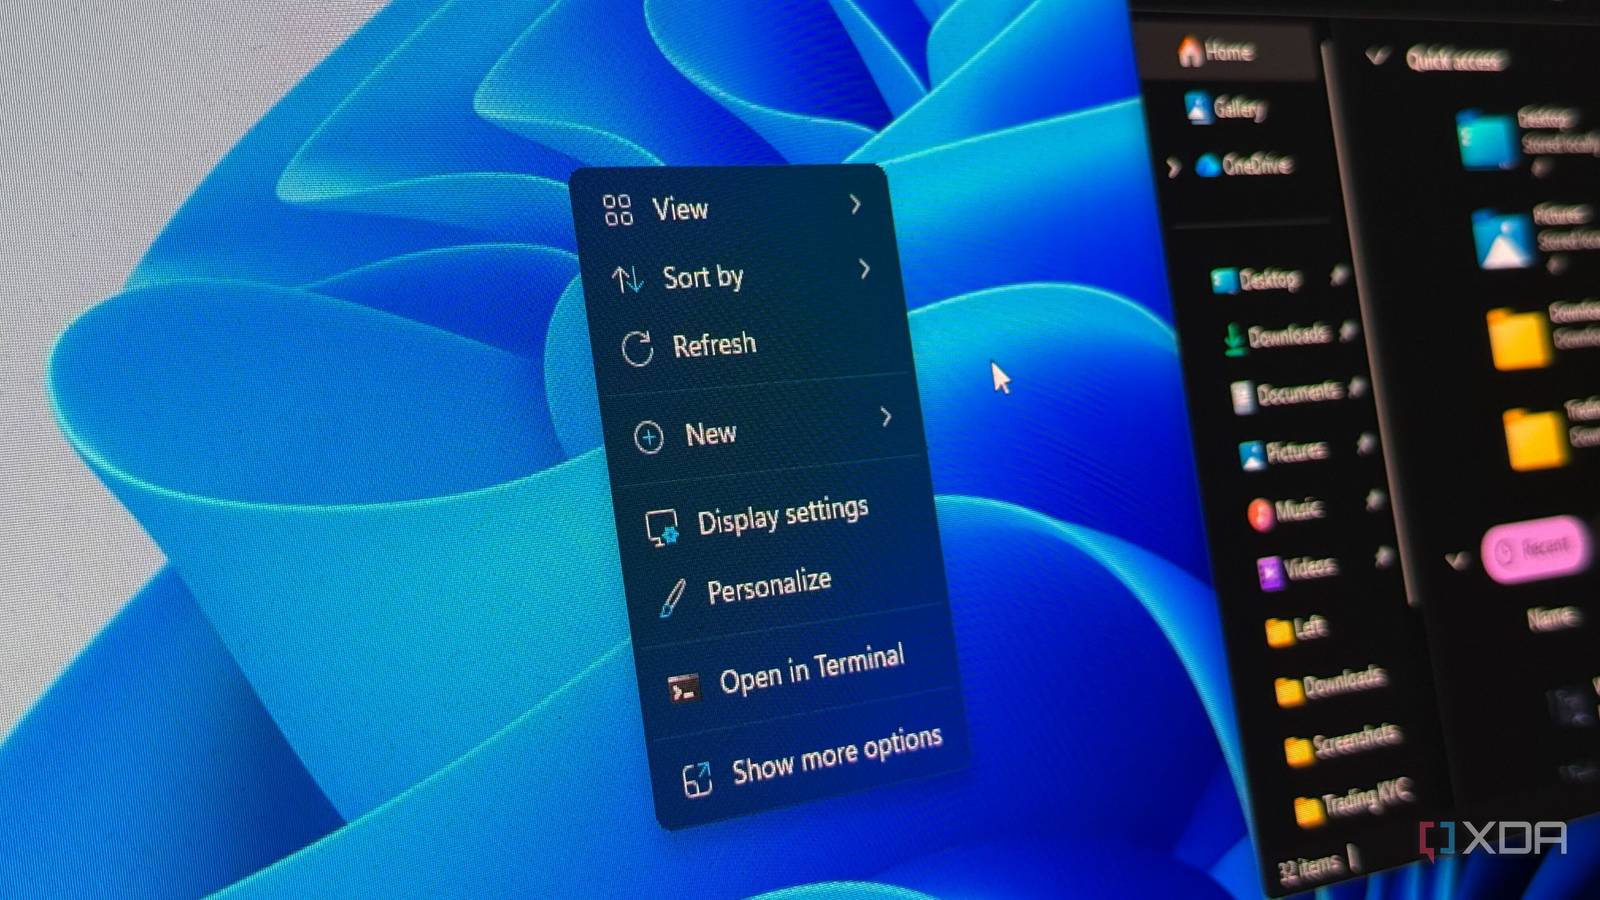Click the Terminal icon in context menu
Image resolution: width=1600 pixels, height=900 pixels.
tap(684, 688)
